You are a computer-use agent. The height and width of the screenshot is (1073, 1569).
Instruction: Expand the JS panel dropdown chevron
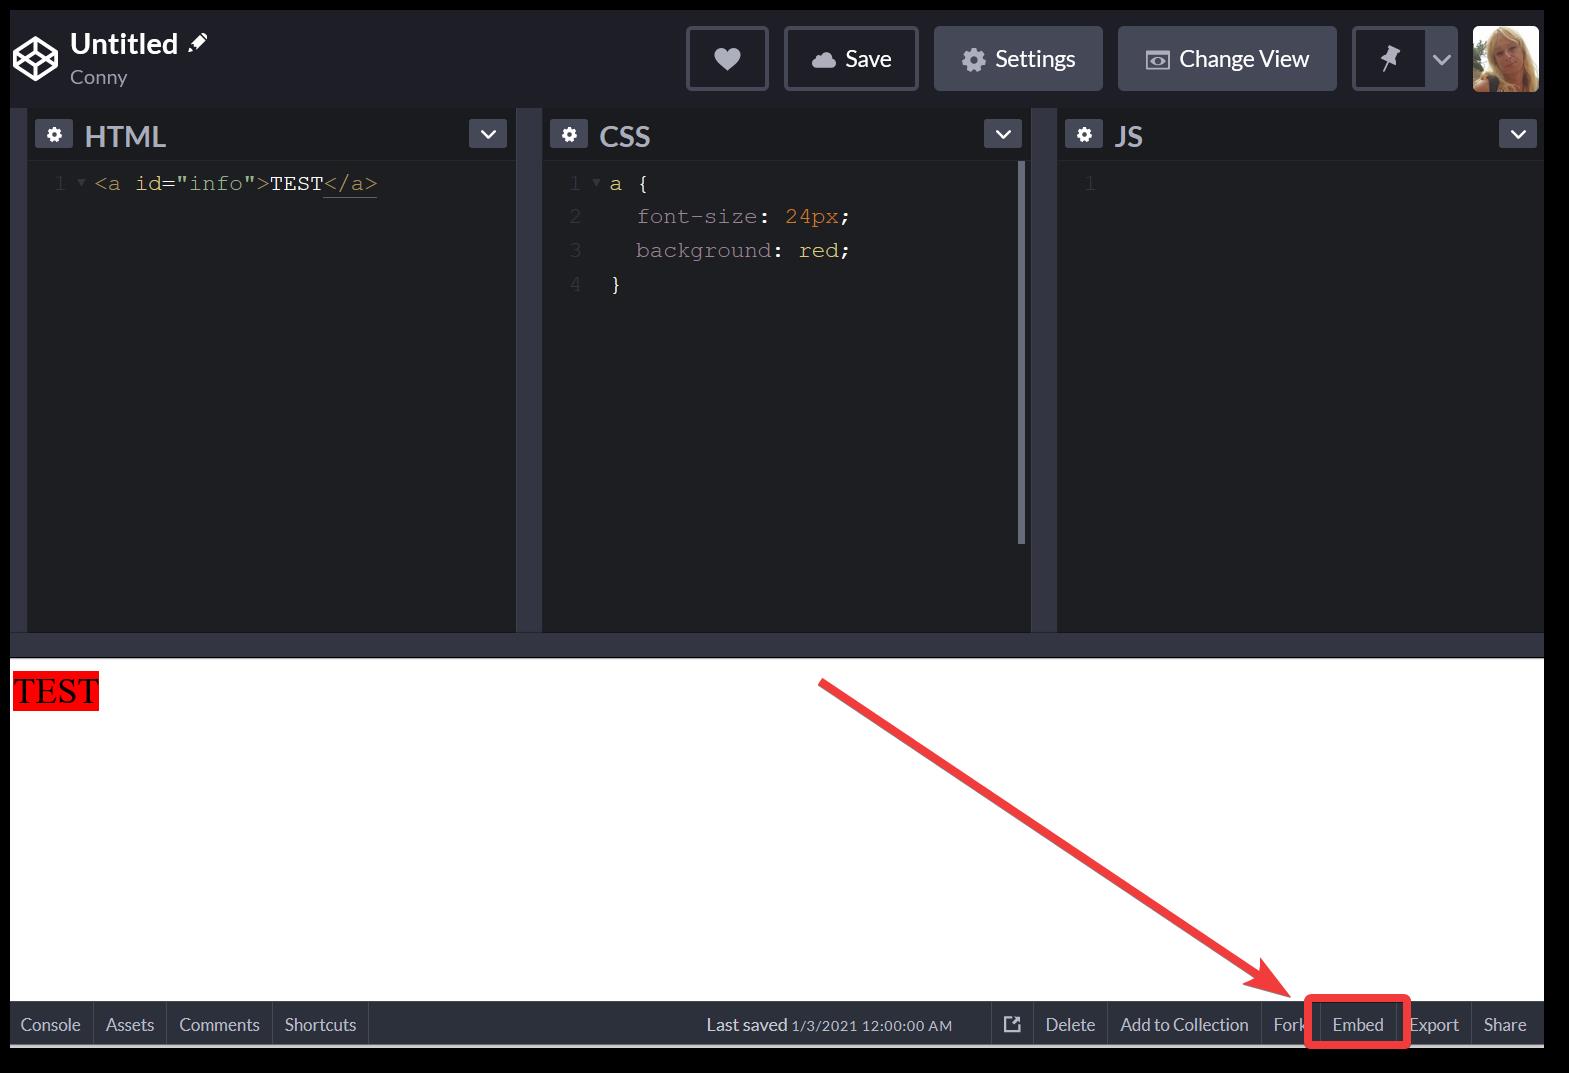coord(1518,134)
